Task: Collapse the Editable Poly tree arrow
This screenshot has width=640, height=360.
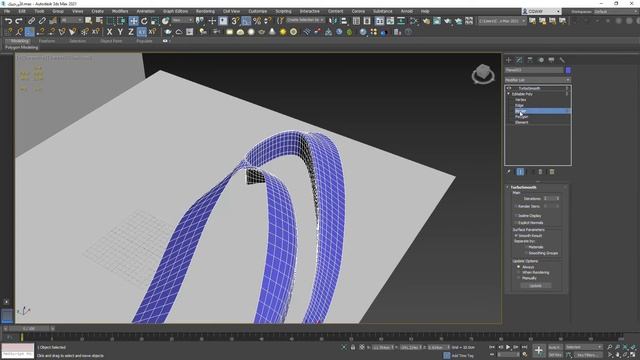Action: click(509, 94)
